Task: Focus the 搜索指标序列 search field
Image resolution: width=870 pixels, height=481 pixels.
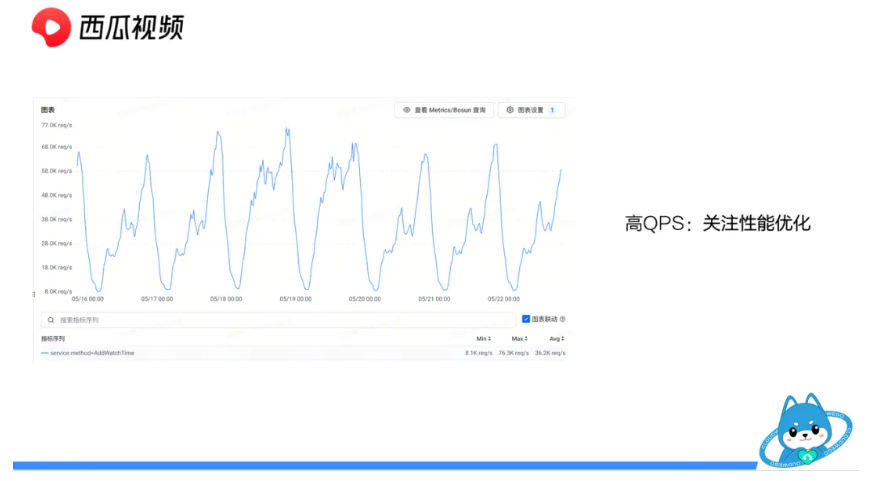Action: click(x=279, y=320)
